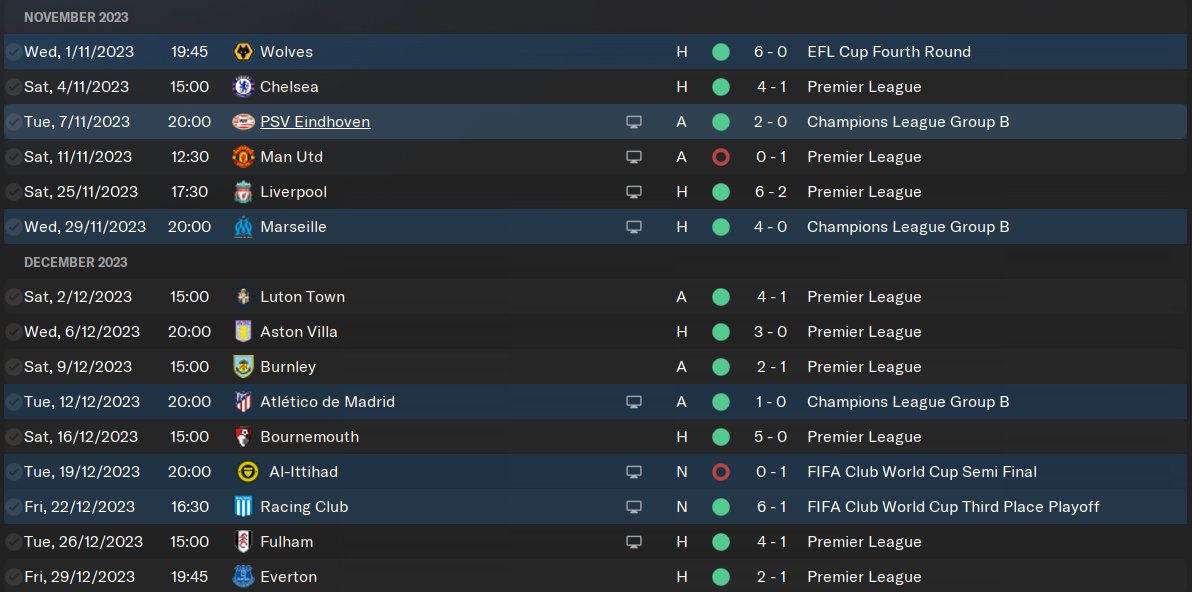
Task: Toggle the checkmark on the Wolves fixture row
Action: 13,52
